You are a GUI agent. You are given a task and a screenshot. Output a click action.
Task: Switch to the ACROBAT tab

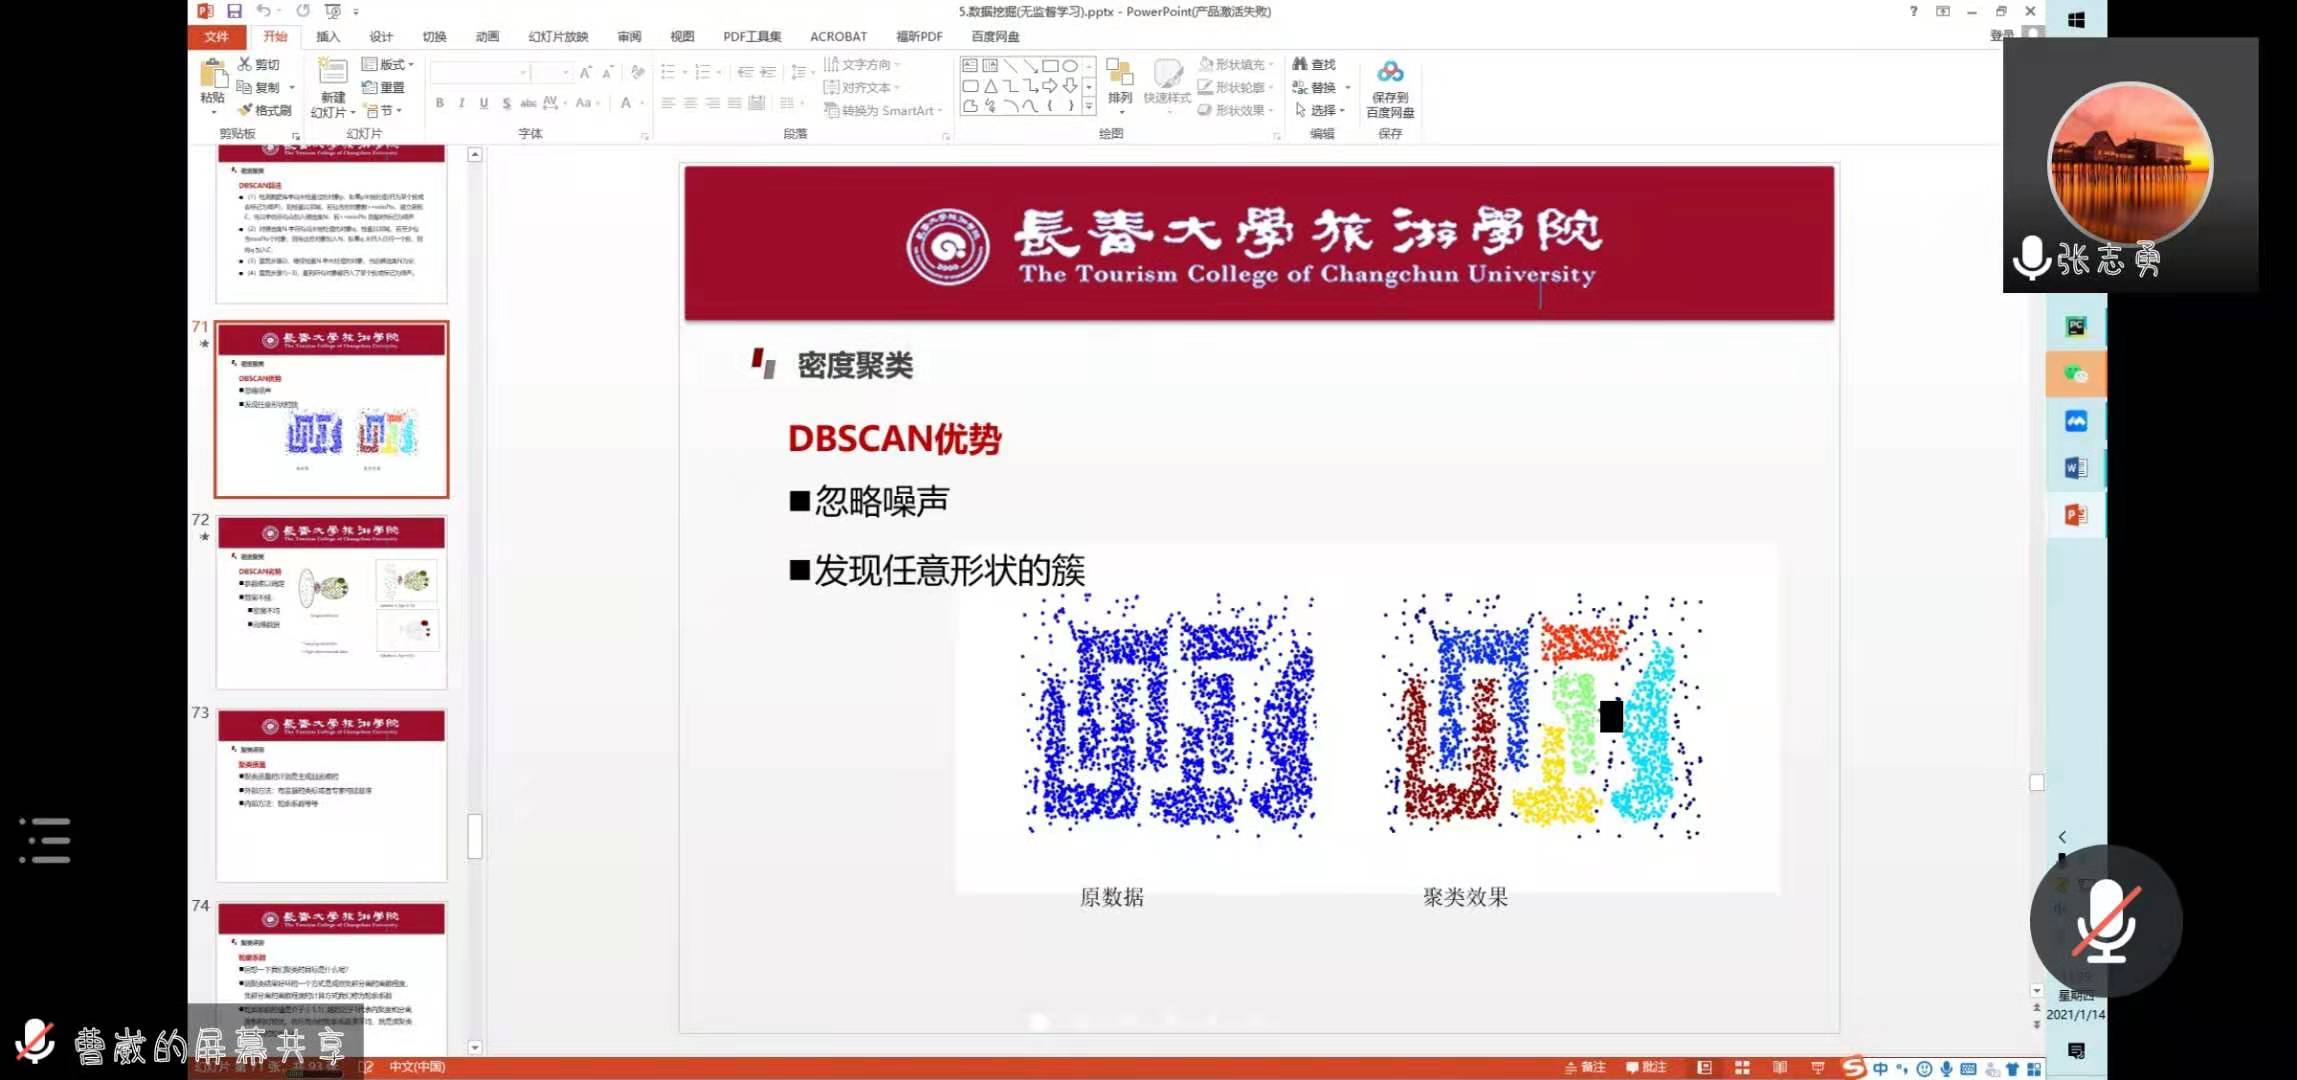tap(838, 36)
